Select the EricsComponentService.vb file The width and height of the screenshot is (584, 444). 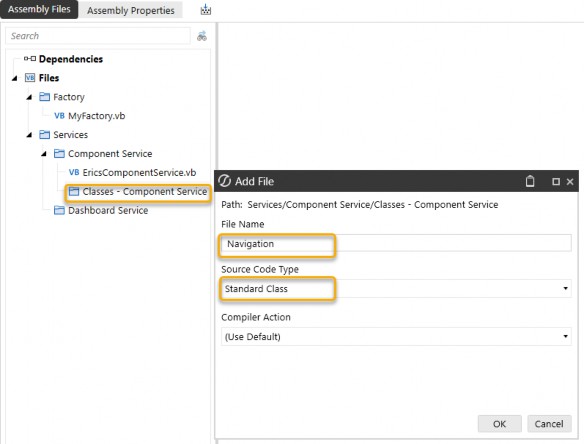[x=132, y=172]
